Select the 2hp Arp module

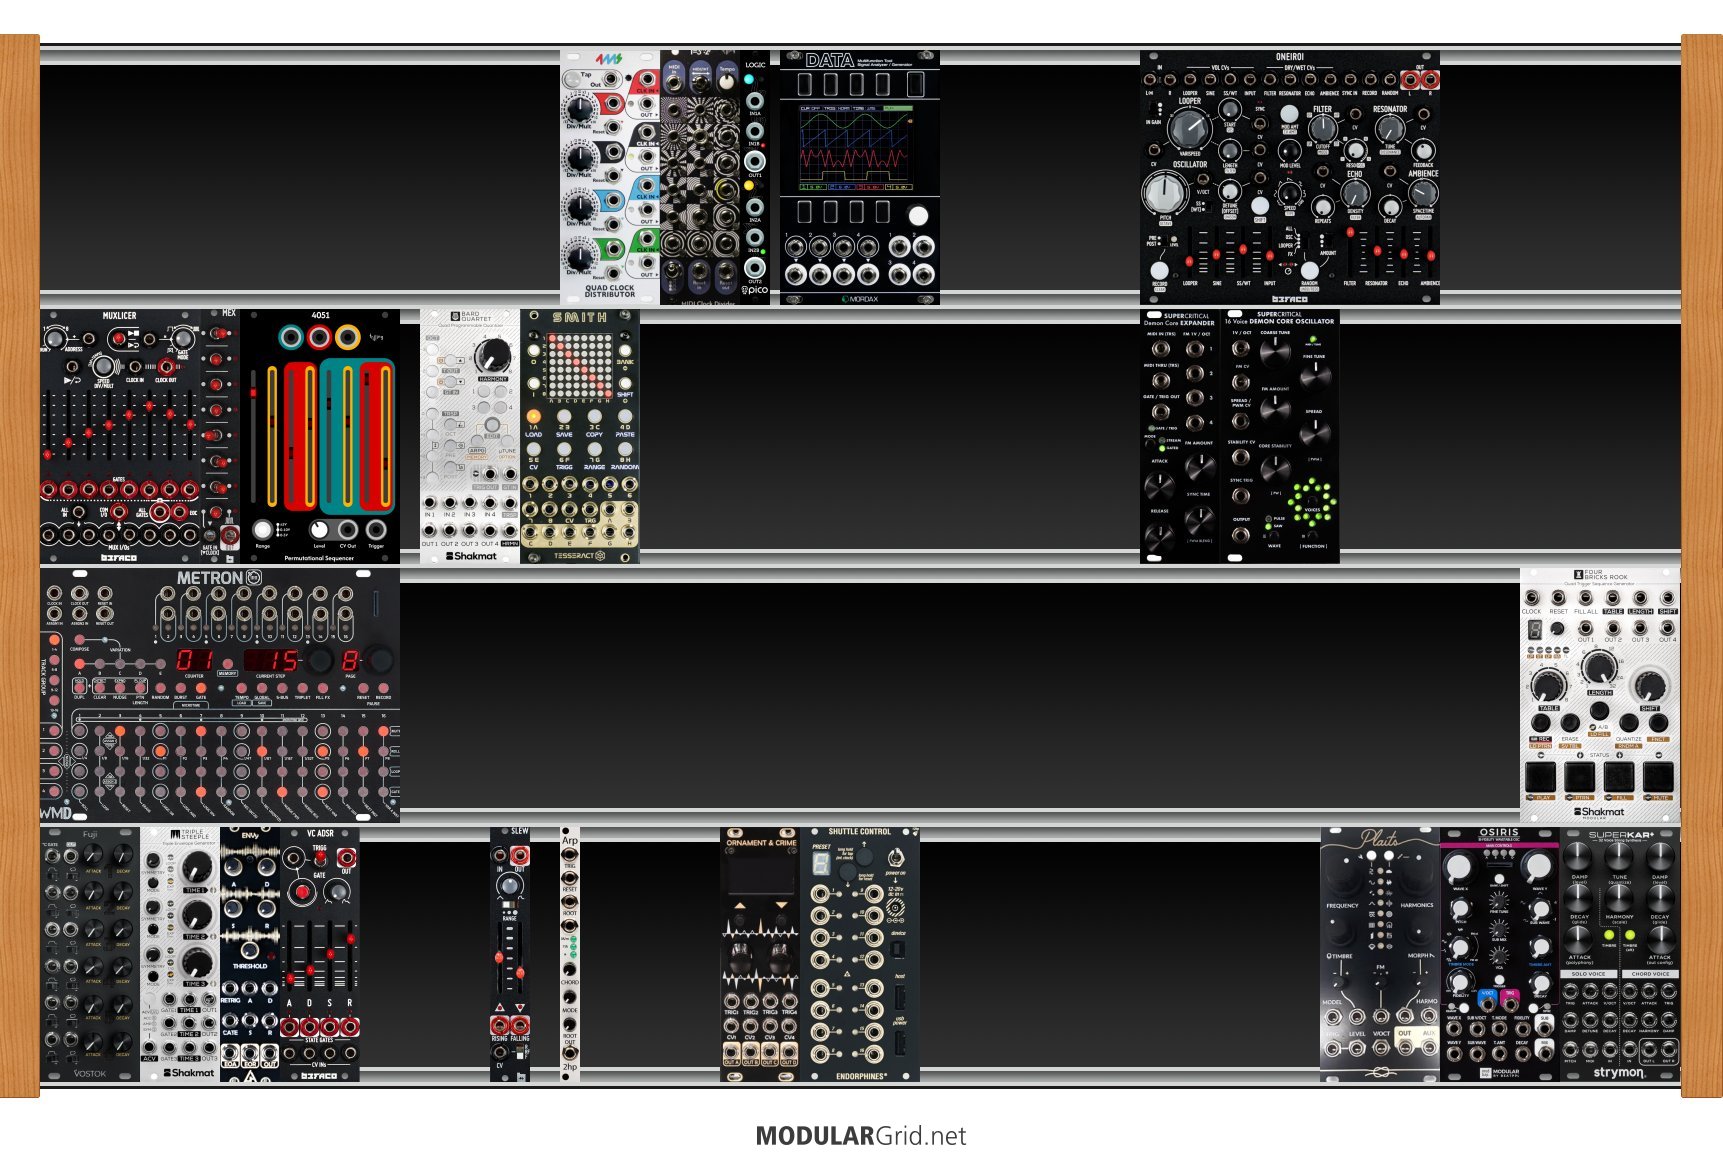[570, 954]
